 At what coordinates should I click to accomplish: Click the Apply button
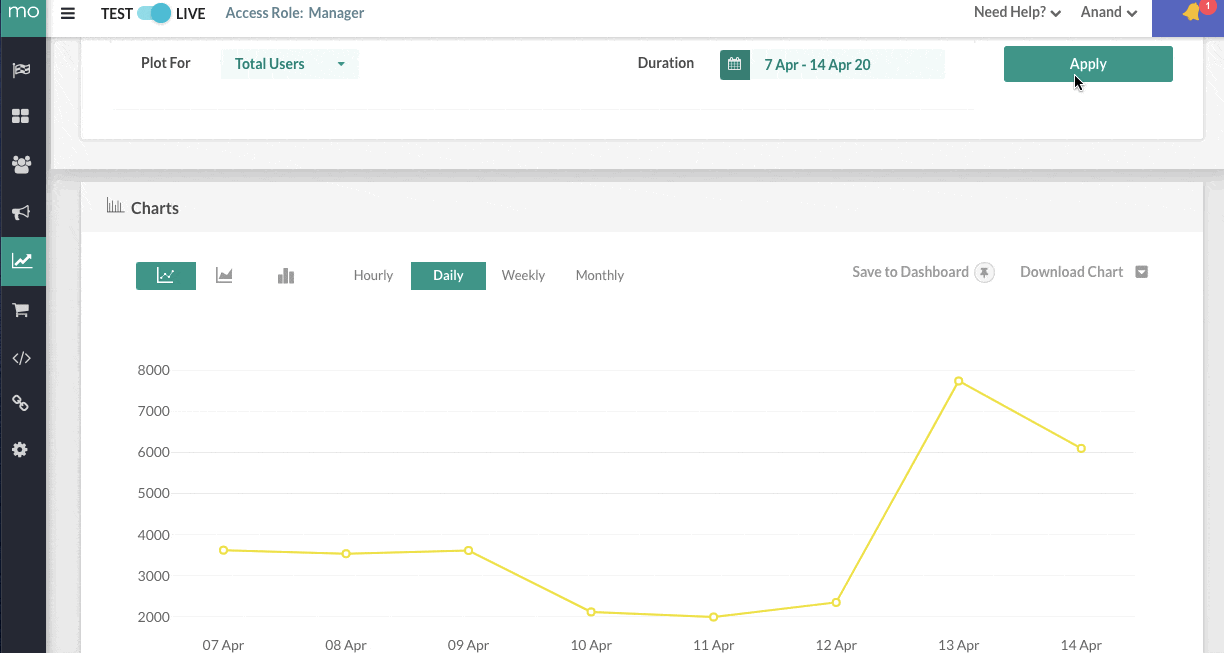tap(1088, 64)
